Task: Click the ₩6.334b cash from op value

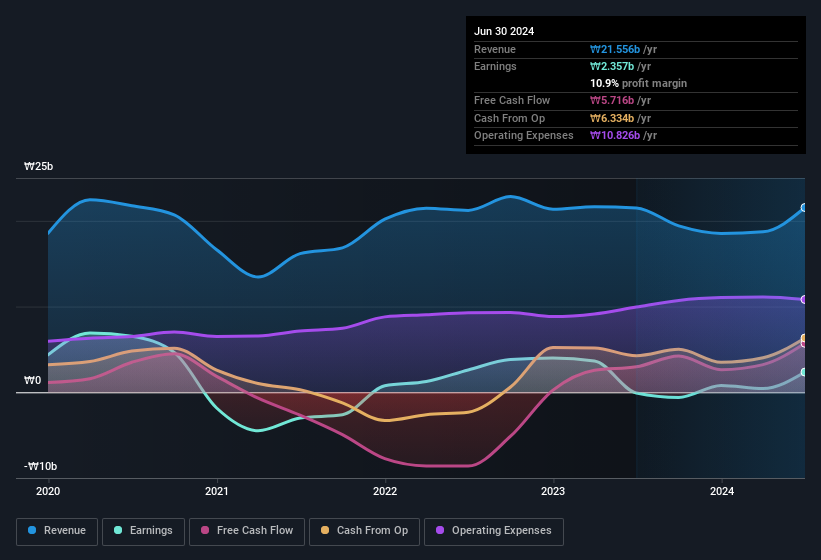Action: (x=612, y=118)
